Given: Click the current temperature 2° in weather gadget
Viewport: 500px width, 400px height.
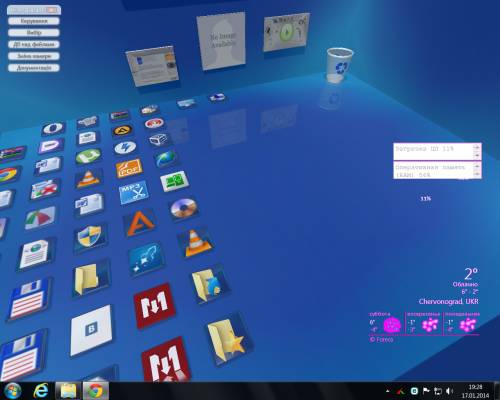Looking at the screenshot, I should click(471, 273).
